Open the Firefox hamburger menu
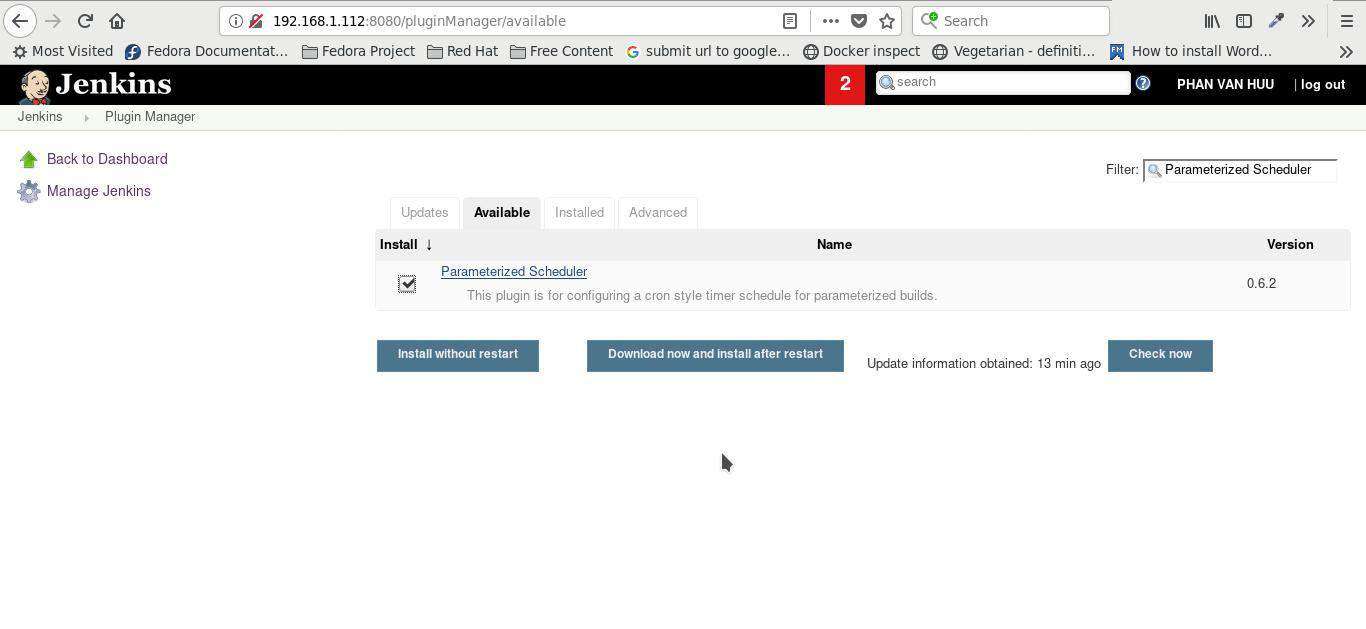This screenshot has height=629, width=1366. point(1346,20)
